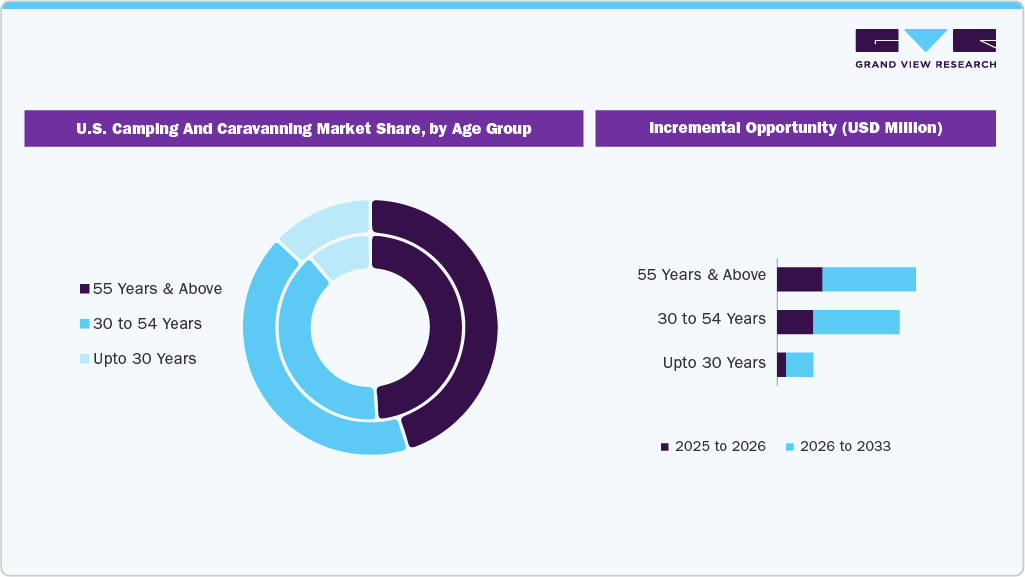
Task: Expand the 2026 to 2033 bar for 55 Years & Above
Action: [868, 278]
